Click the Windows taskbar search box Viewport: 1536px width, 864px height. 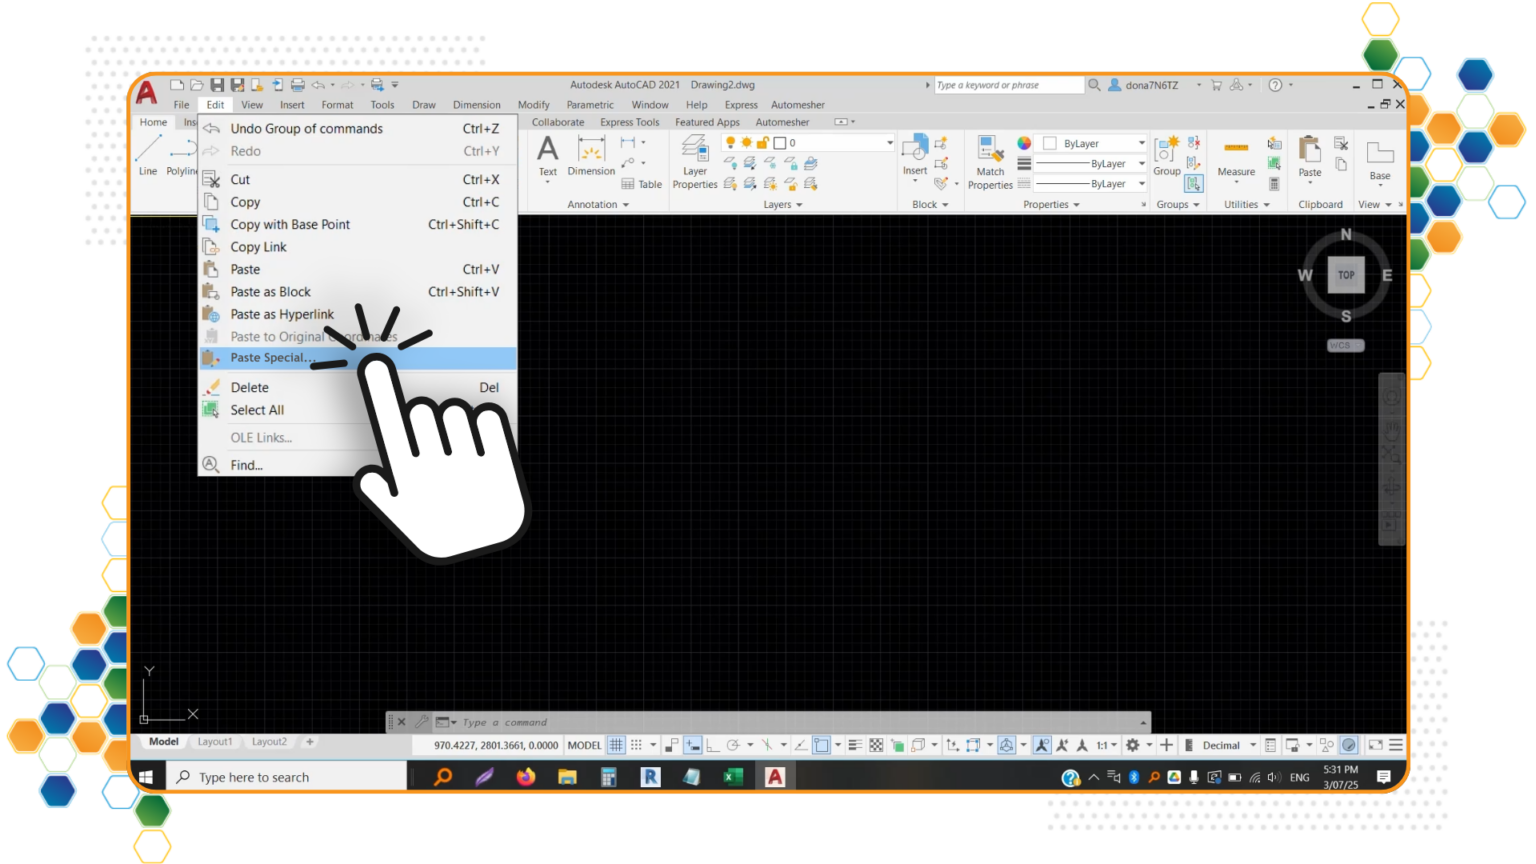288,777
